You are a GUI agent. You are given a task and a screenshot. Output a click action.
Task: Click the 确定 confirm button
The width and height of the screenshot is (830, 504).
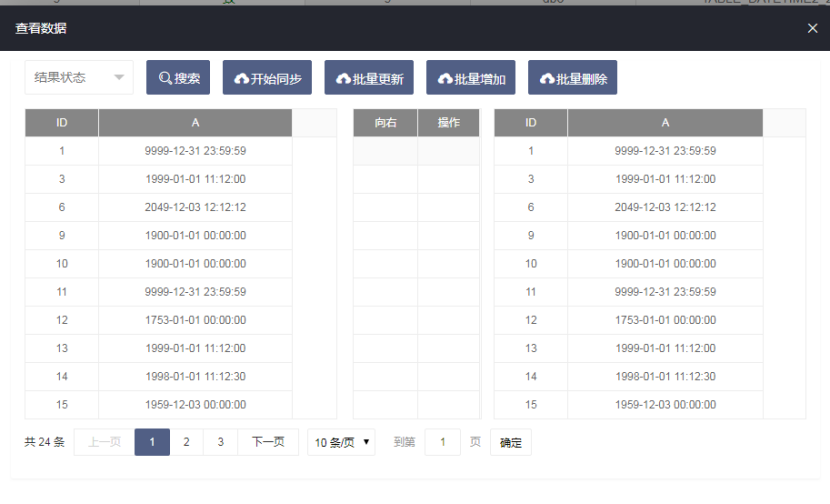(510, 443)
